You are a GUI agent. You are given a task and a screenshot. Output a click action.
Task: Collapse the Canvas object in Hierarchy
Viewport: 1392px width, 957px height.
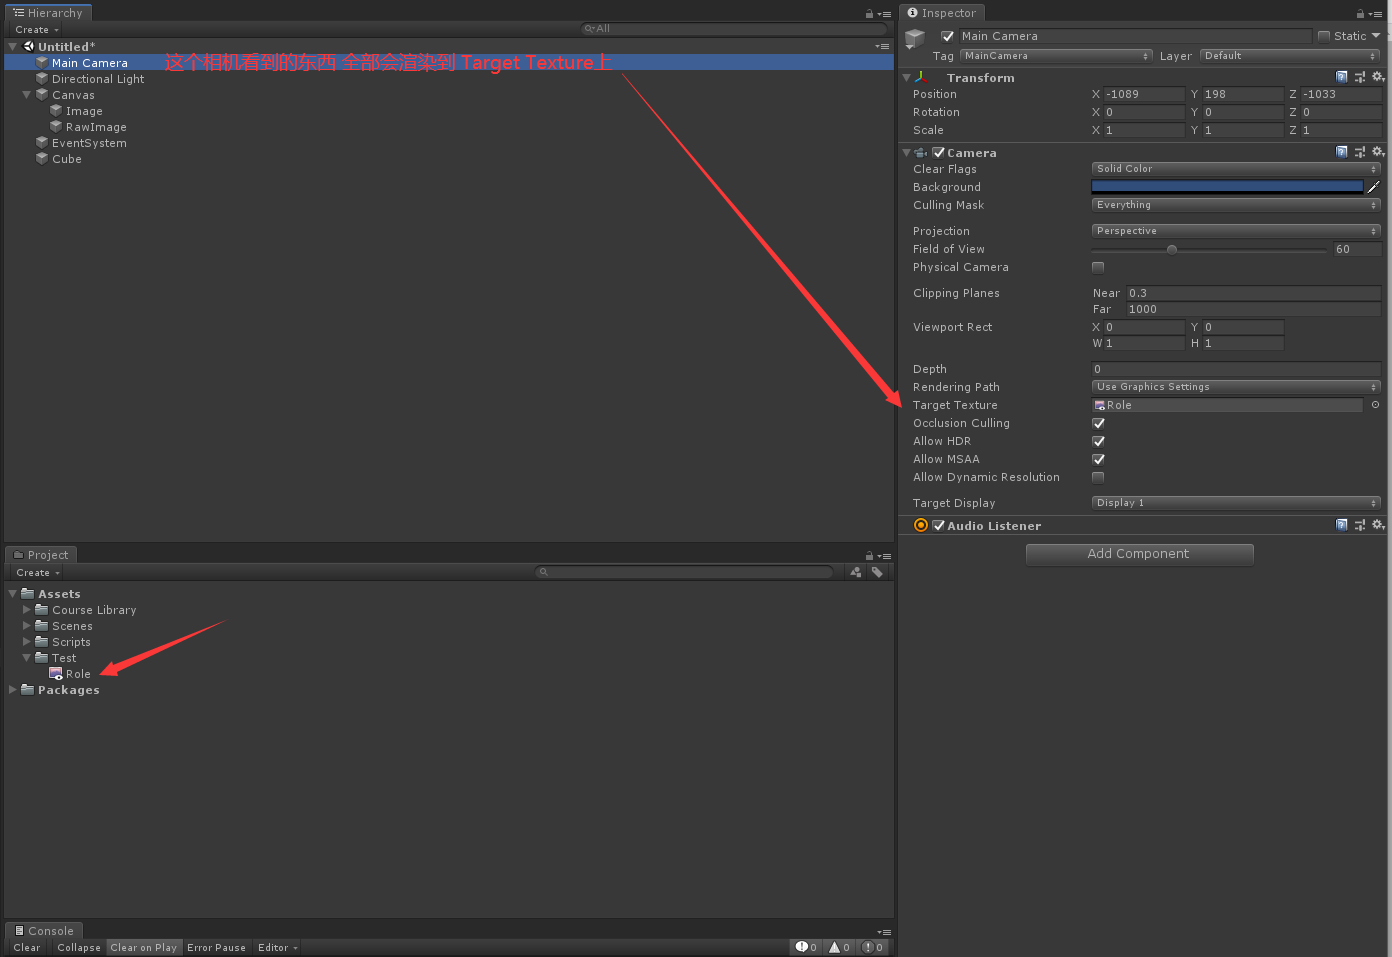(27, 95)
